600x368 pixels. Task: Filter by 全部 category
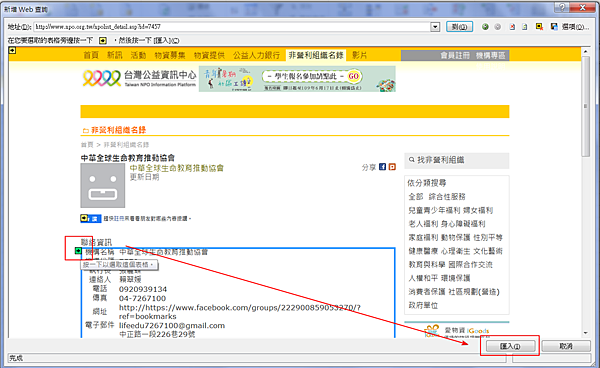pyautogui.click(x=416, y=197)
